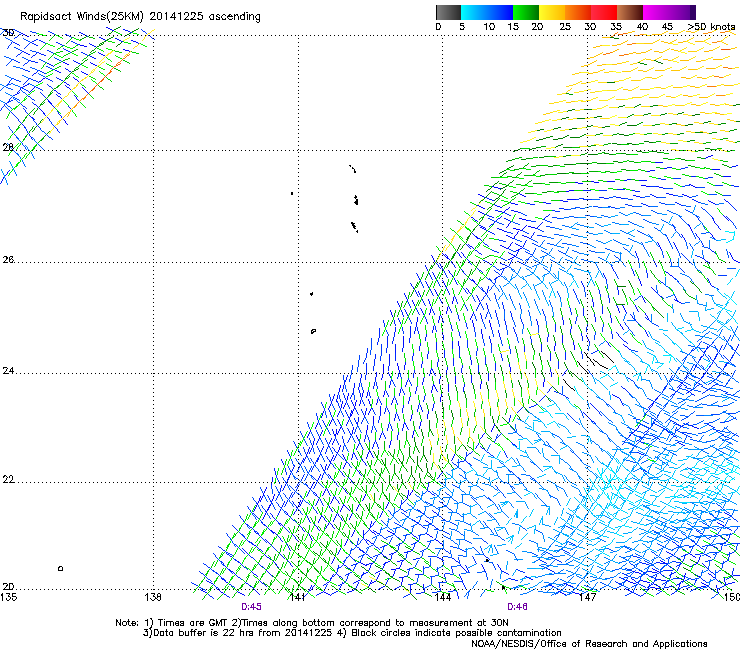Click the longitude axis label '144'

pyautogui.click(x=442, y=597)
